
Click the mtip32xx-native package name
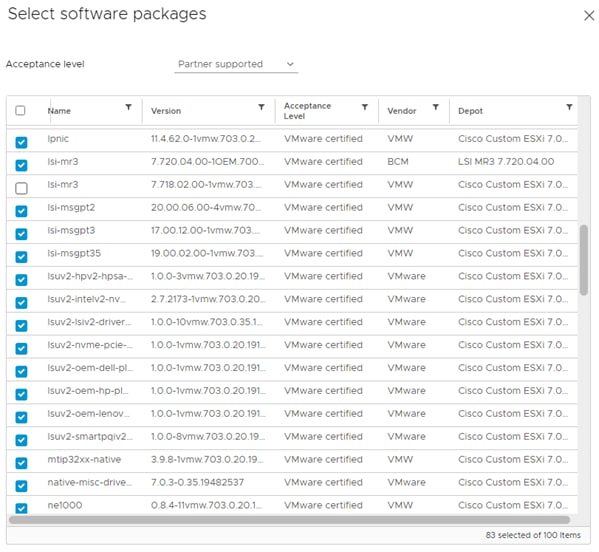click(84, 460)
